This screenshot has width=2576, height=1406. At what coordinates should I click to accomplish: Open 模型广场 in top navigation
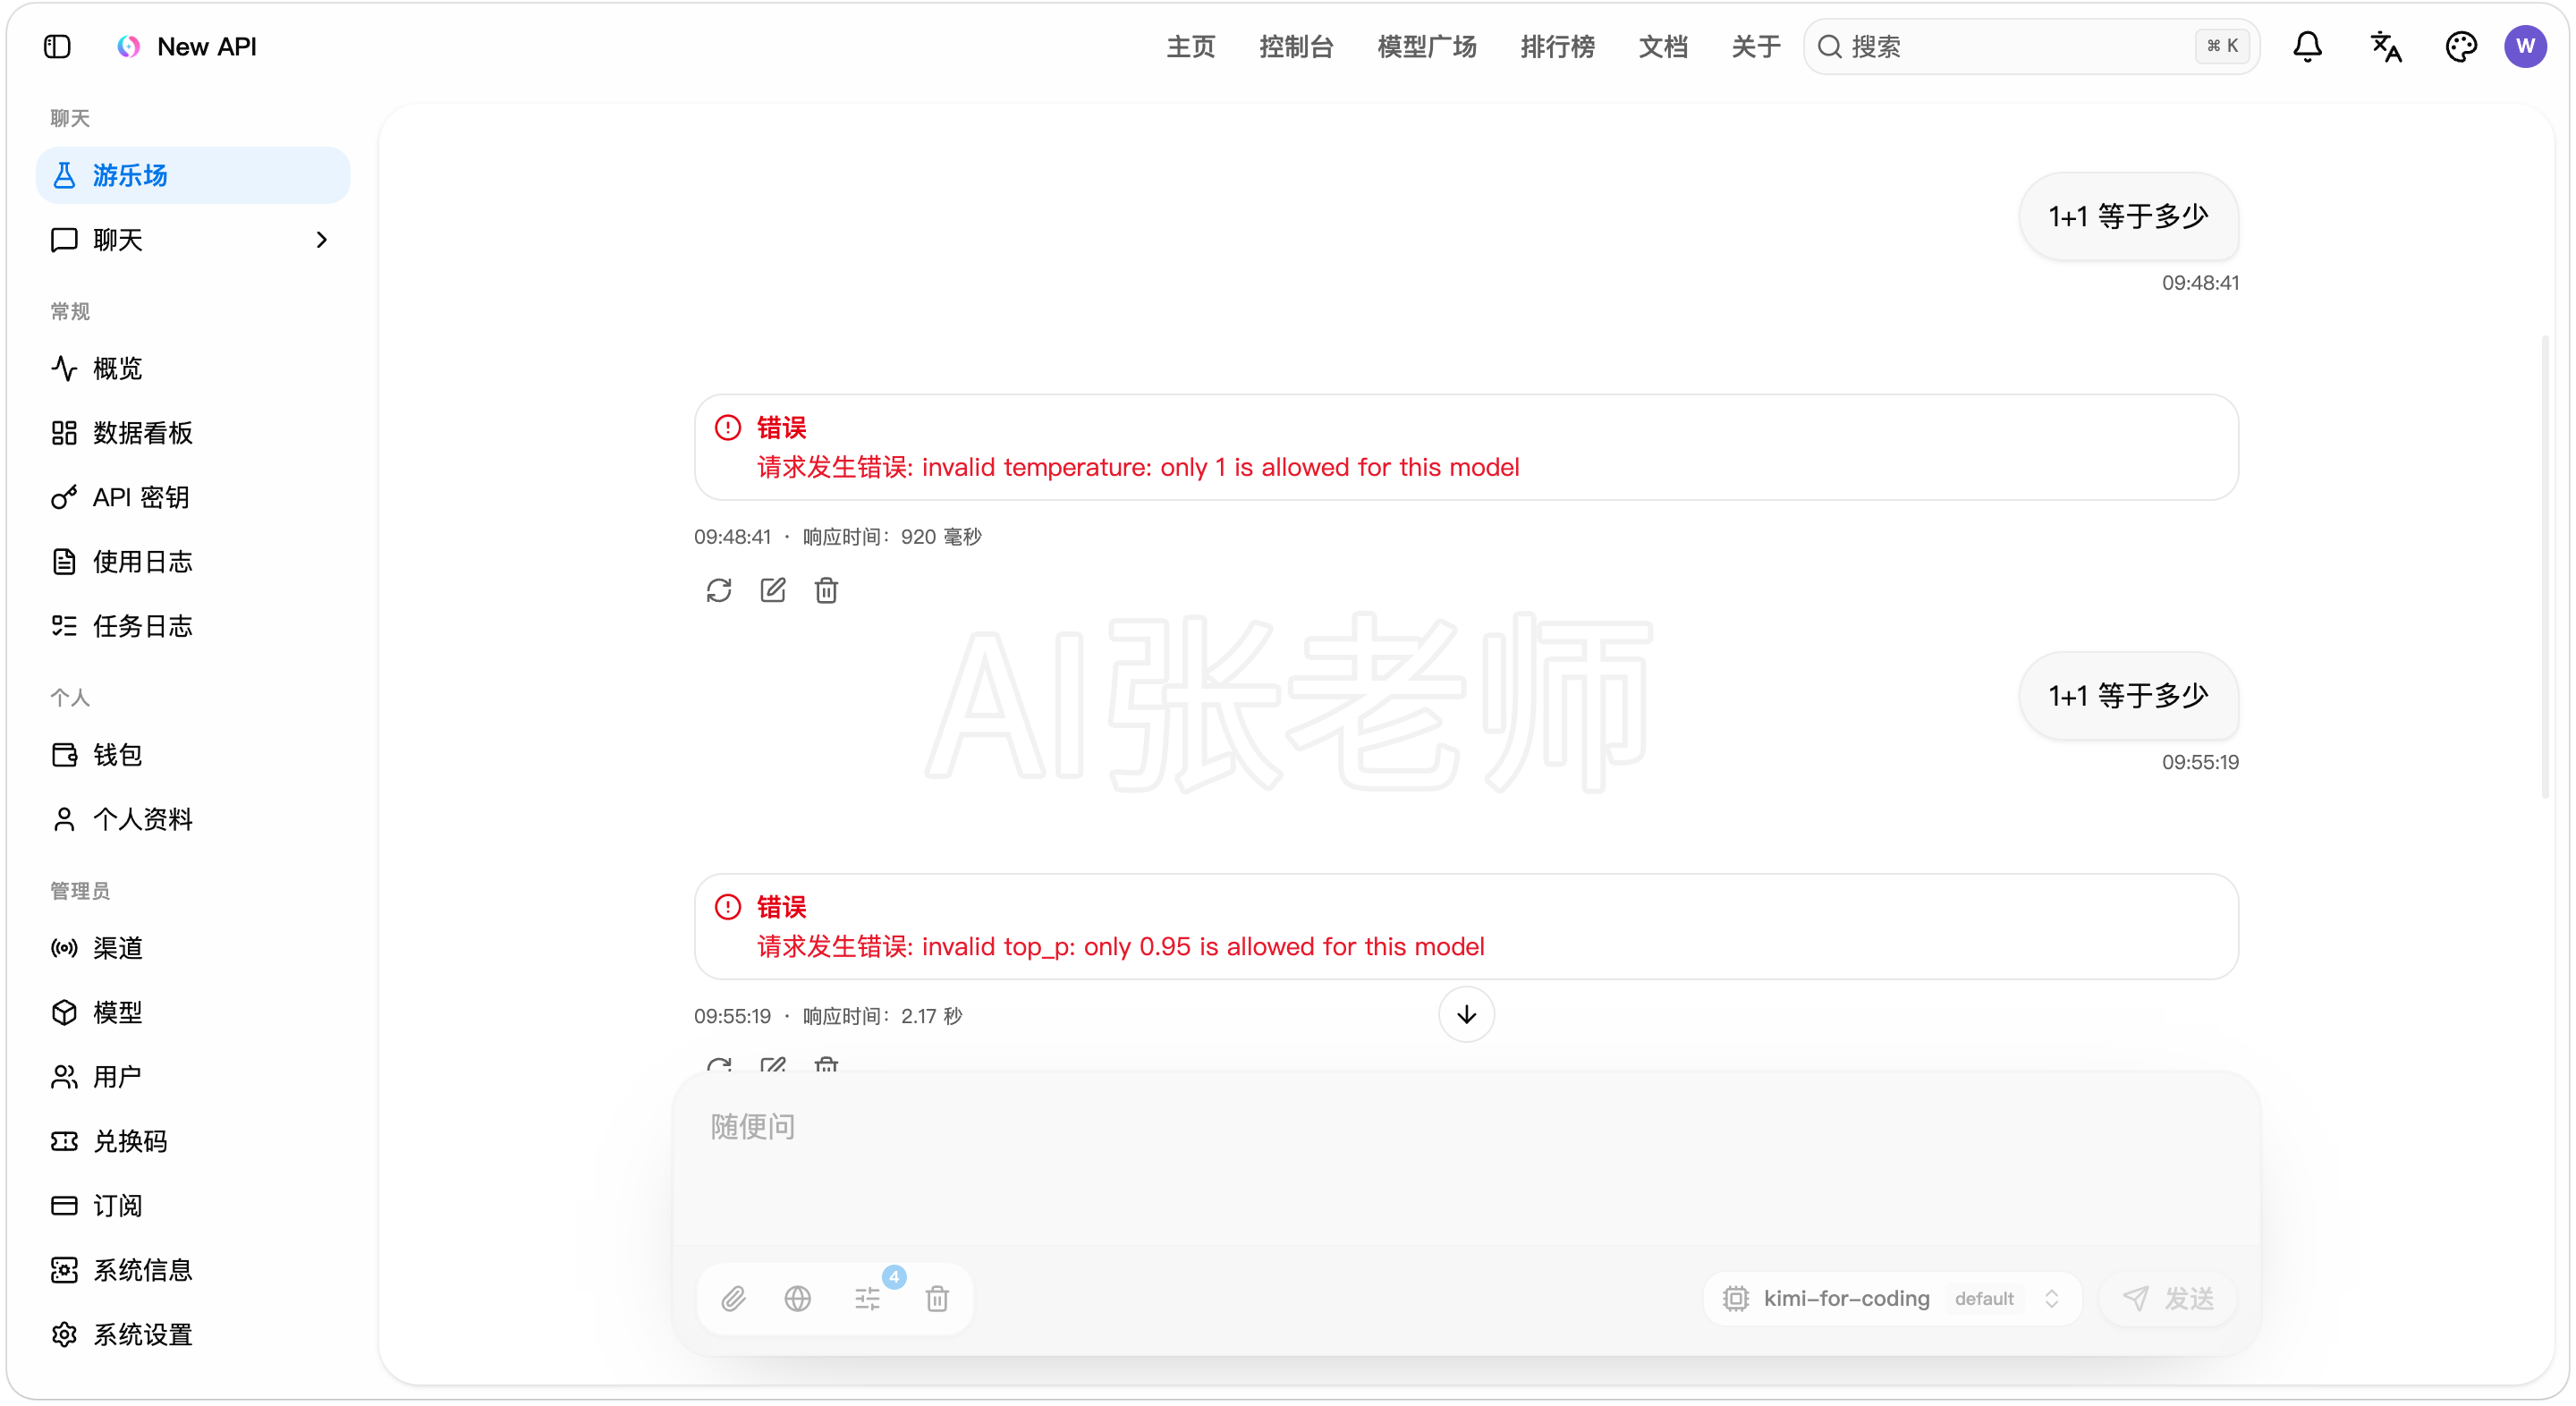click(x=1426, y=47)
